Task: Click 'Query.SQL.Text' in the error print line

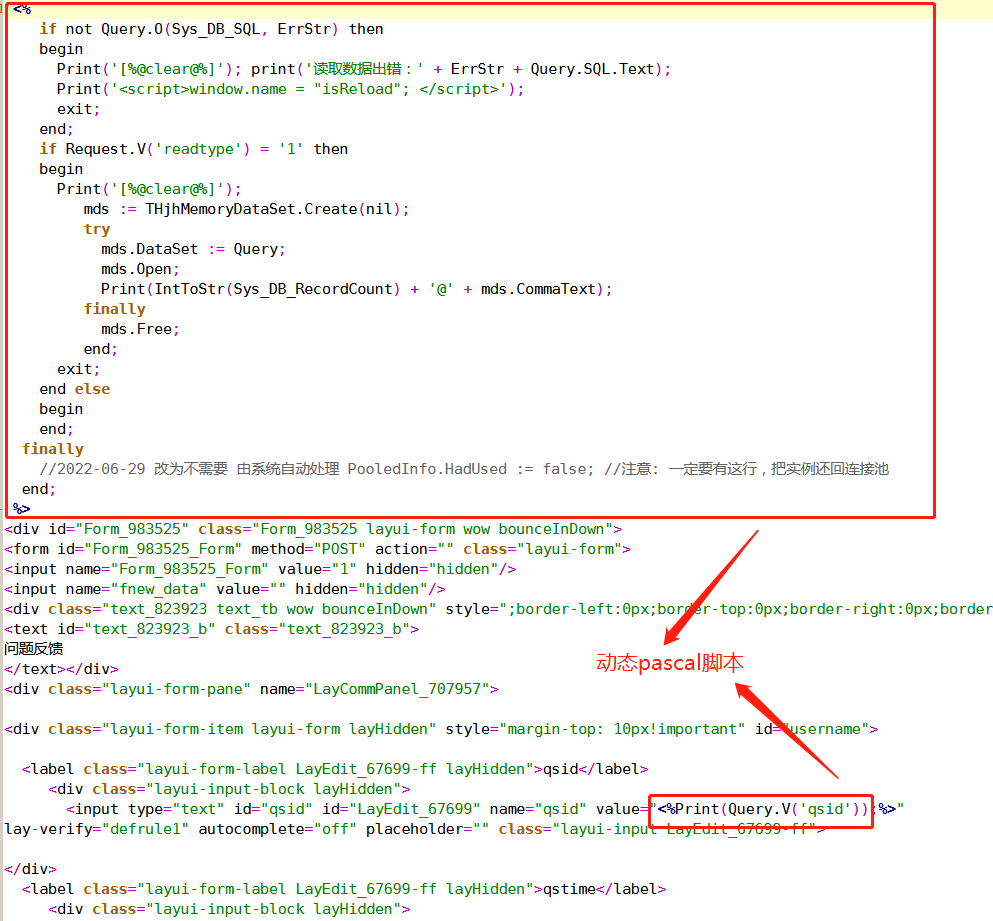Action: (x=592, y=69)
